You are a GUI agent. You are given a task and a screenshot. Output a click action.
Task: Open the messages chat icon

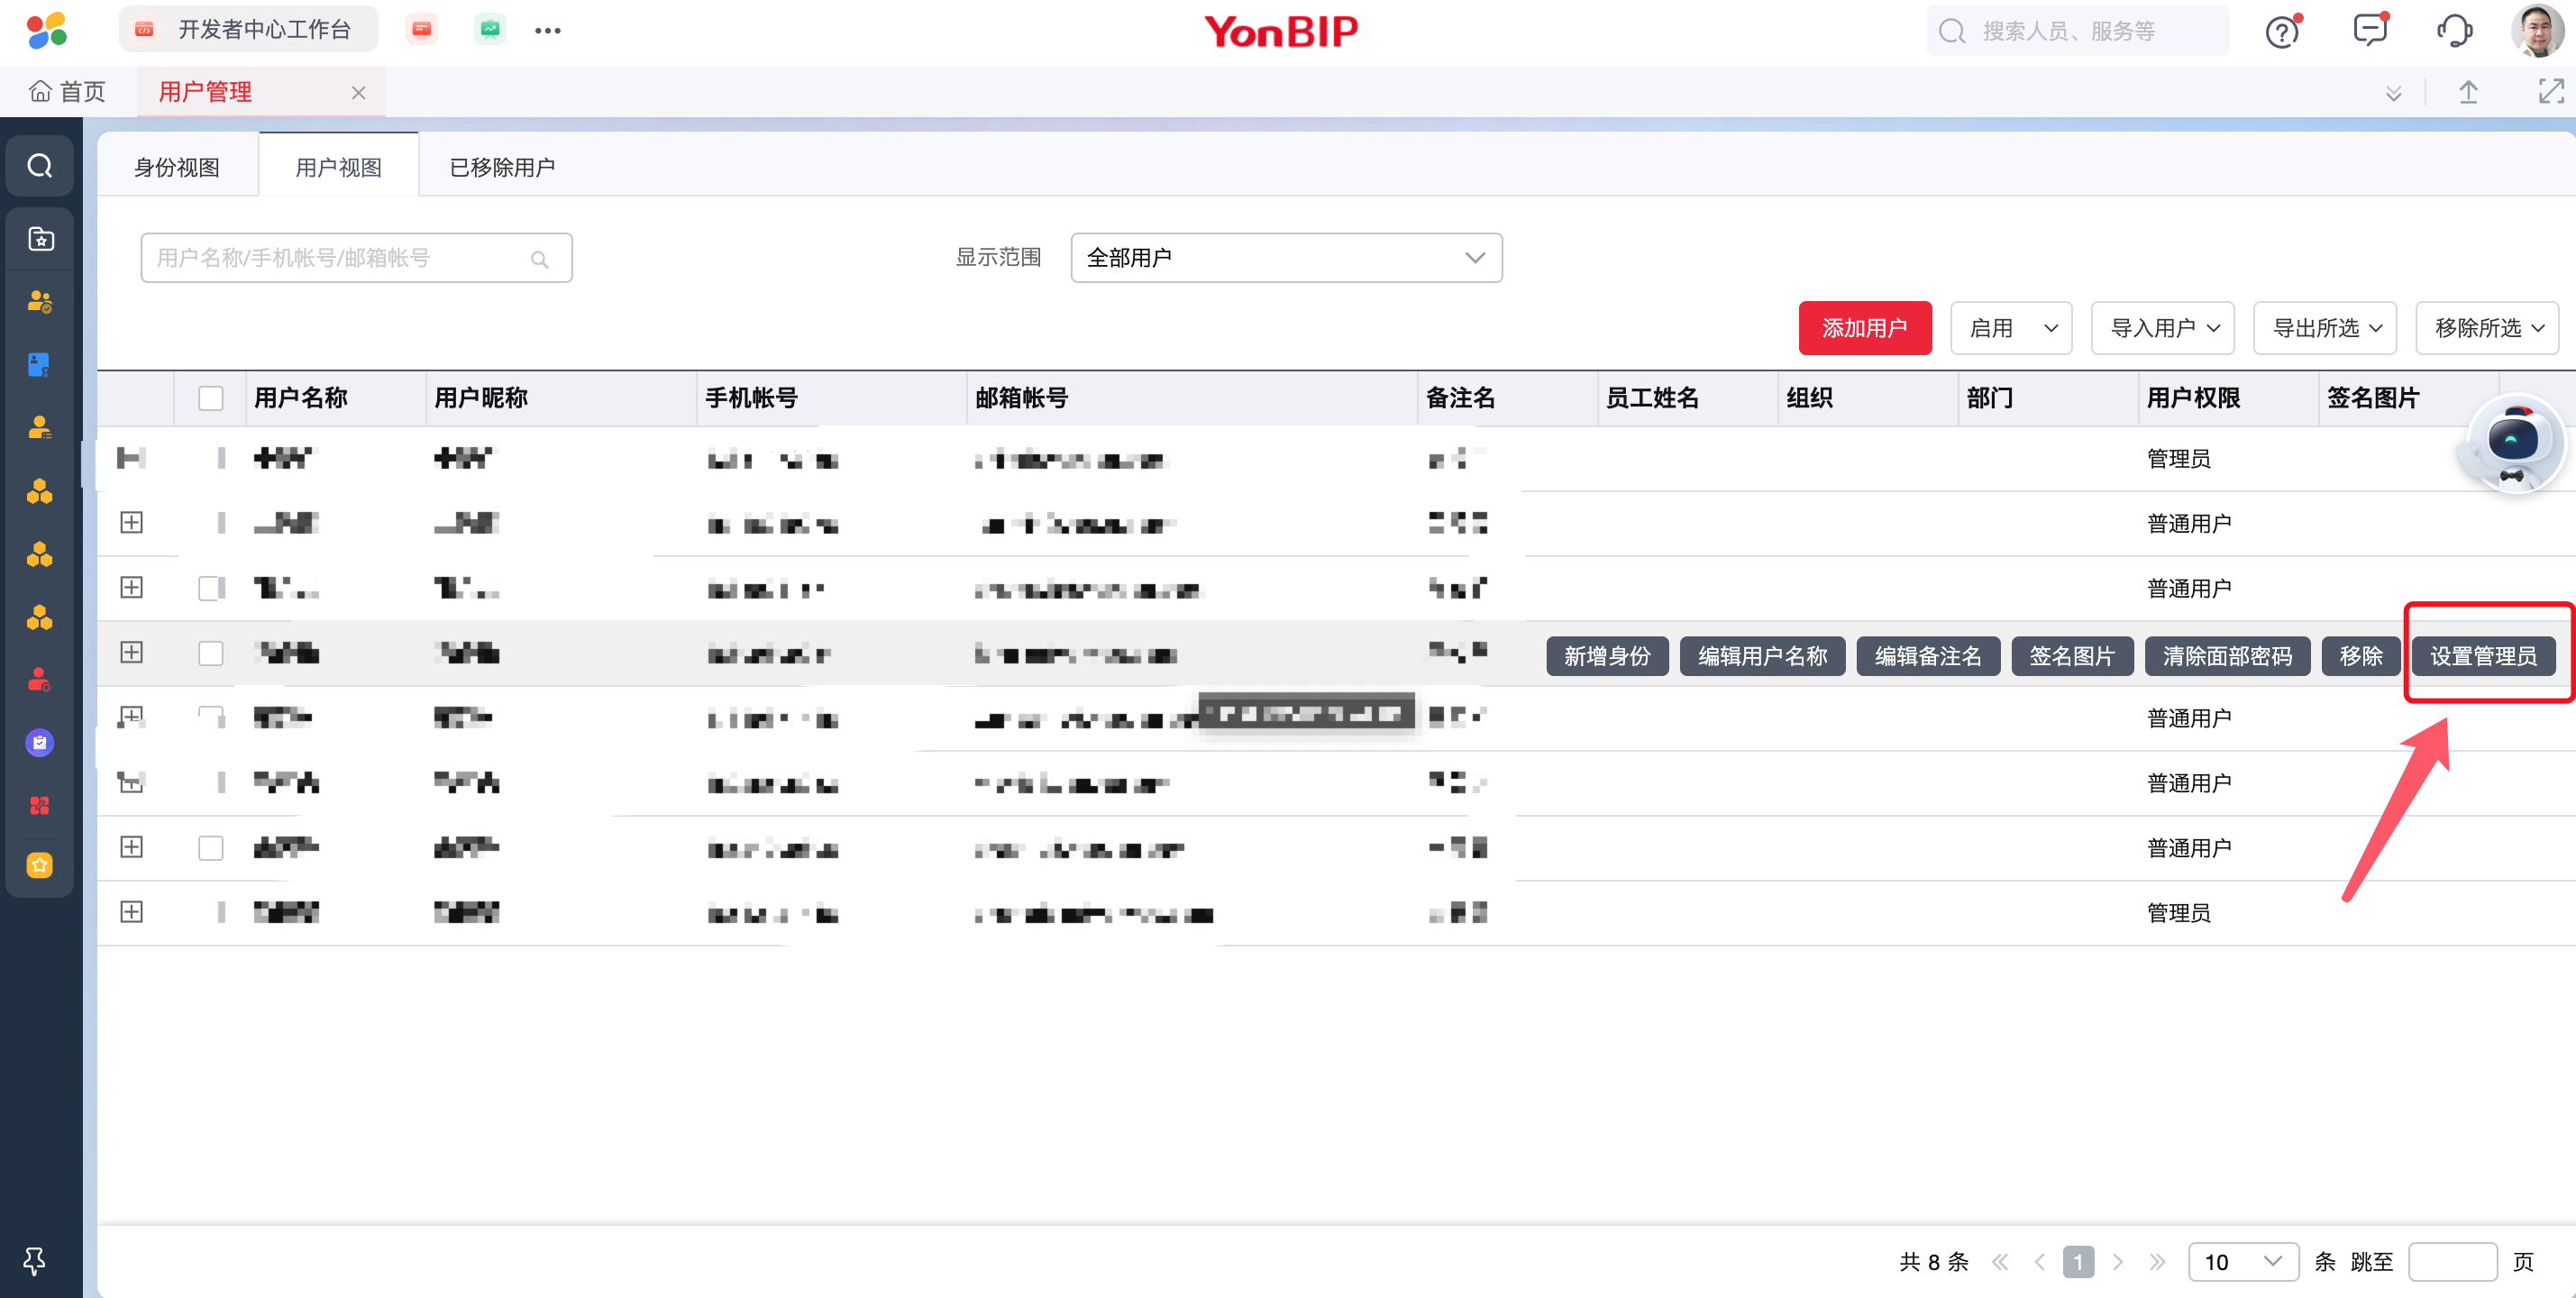(x=2369, y=30)
